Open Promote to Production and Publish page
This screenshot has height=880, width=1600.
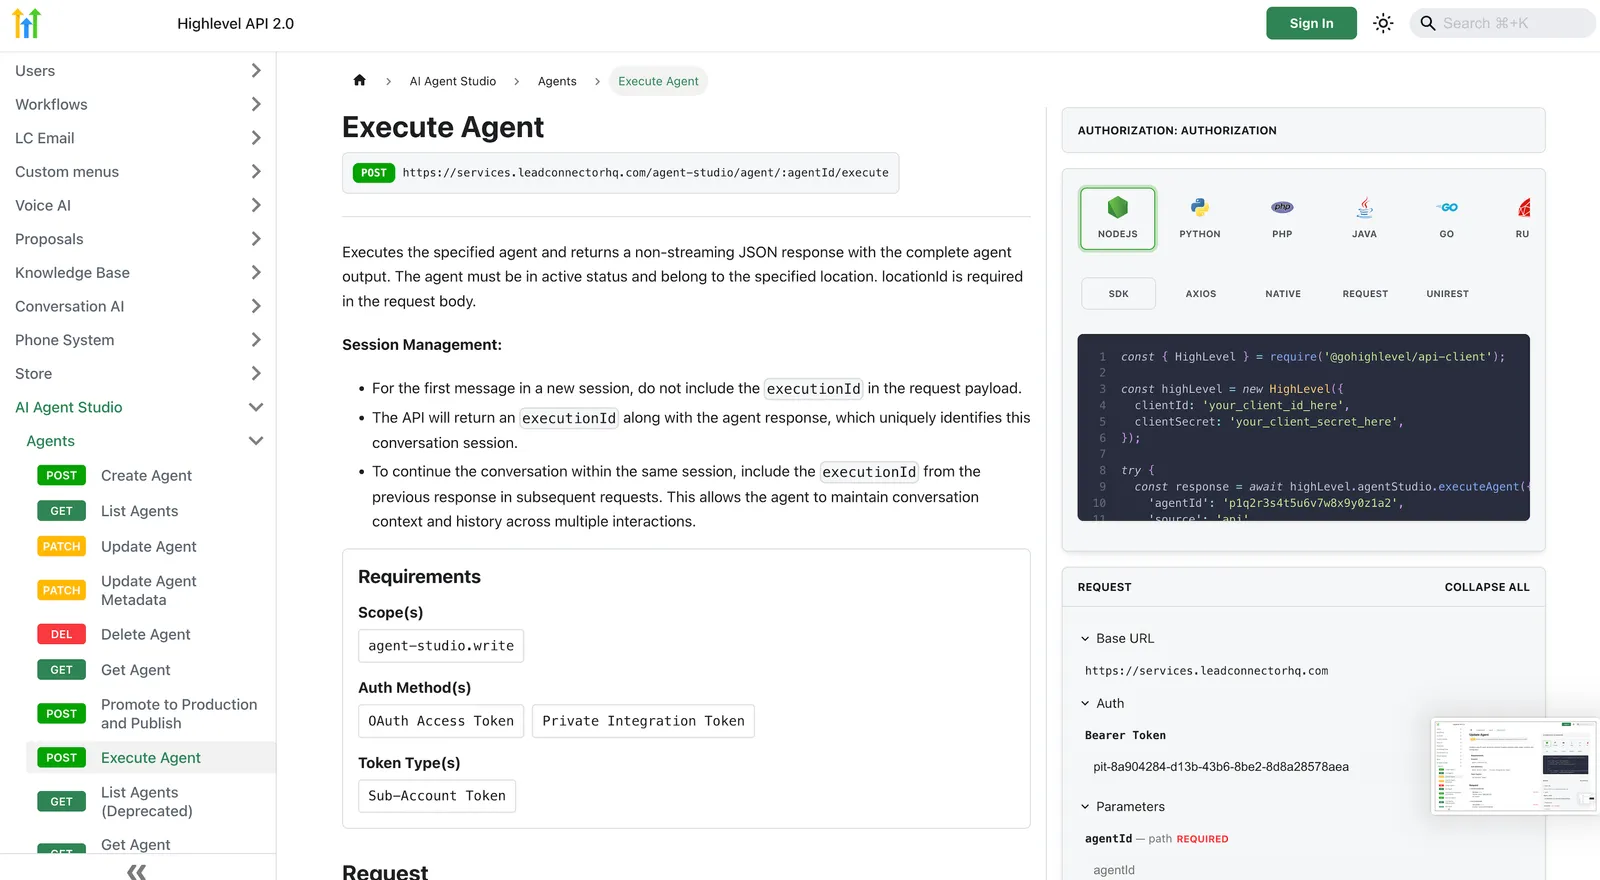[179, 714]
